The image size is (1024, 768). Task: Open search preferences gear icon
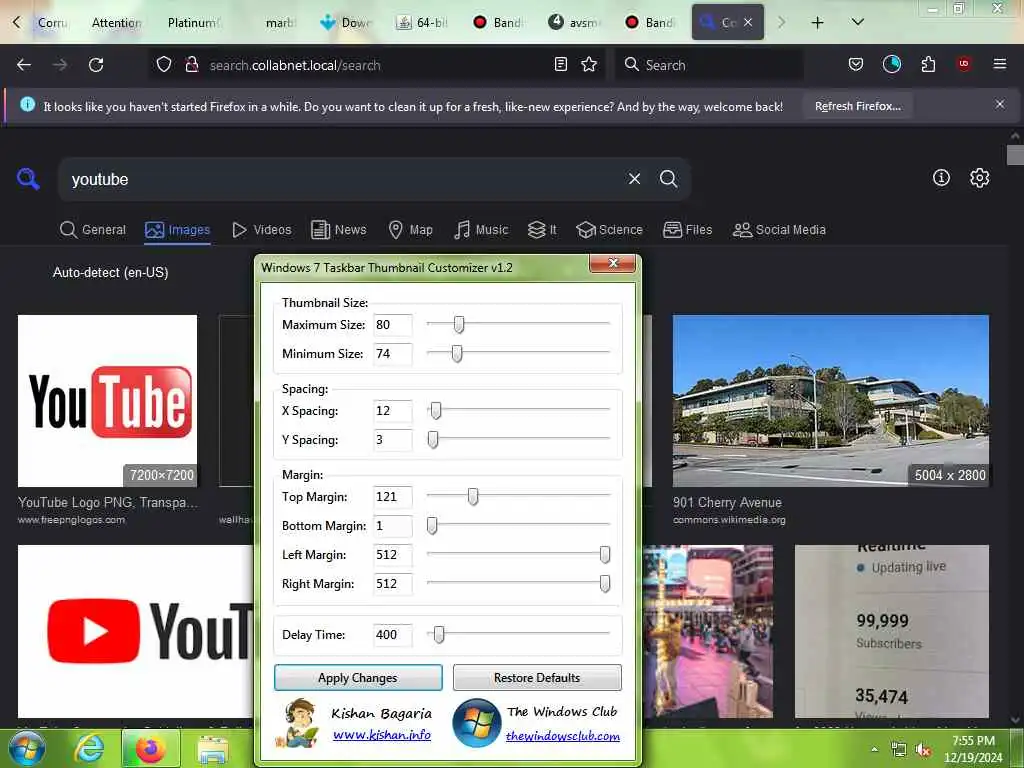(979, 178)
